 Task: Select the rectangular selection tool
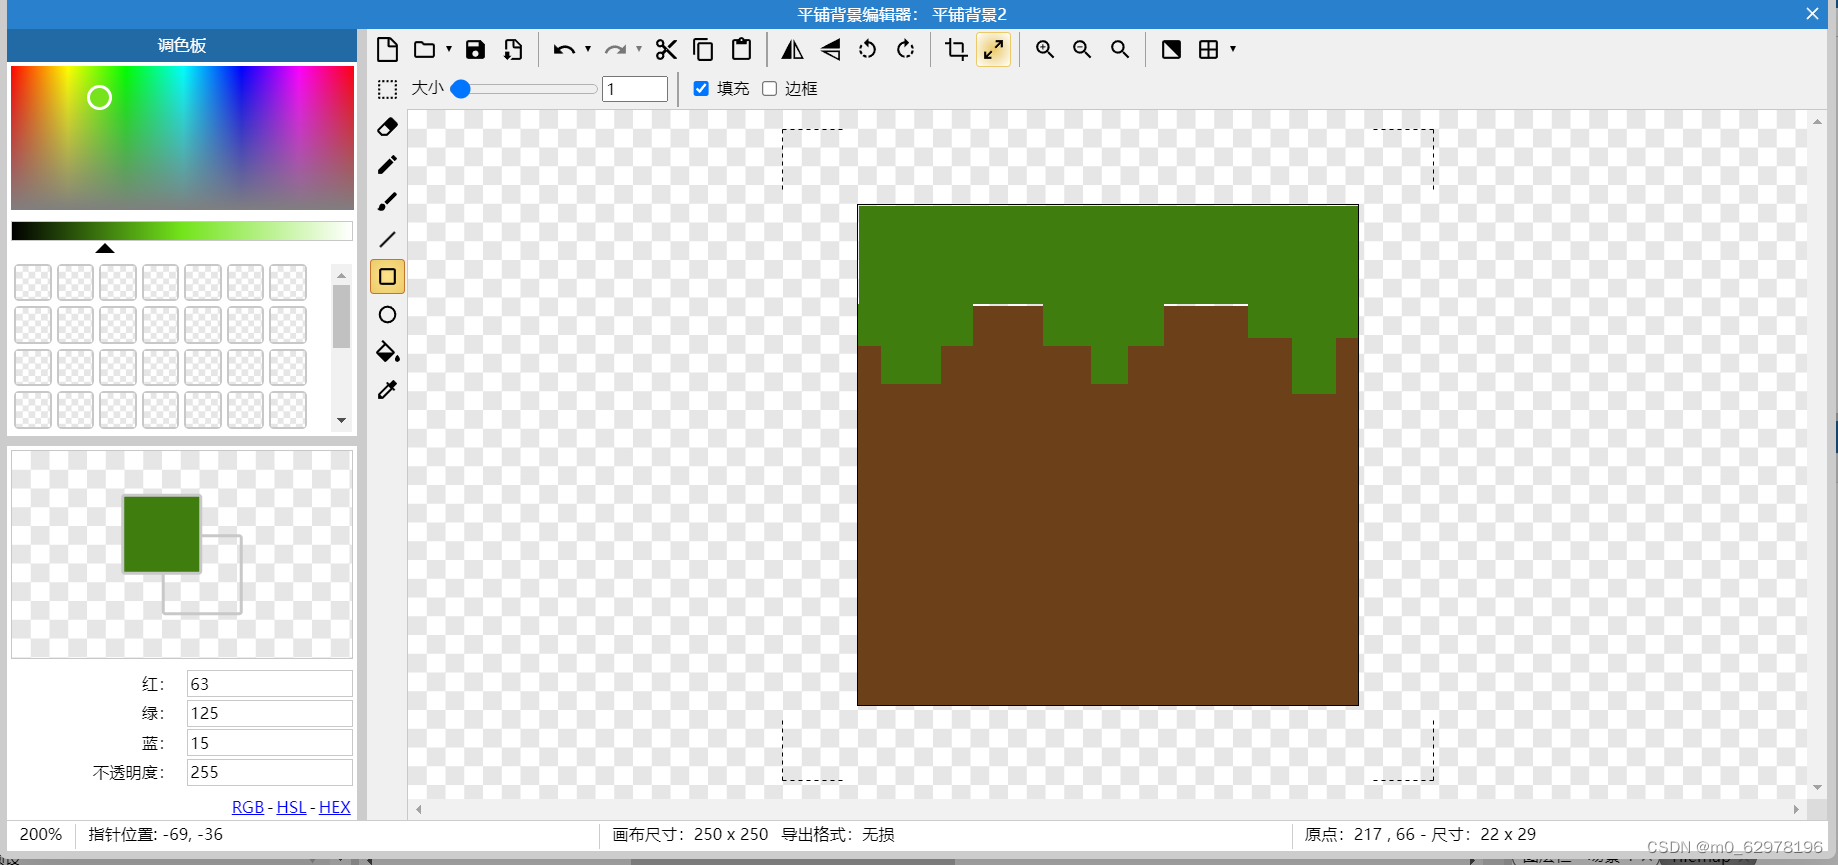[x=387, y=89]
